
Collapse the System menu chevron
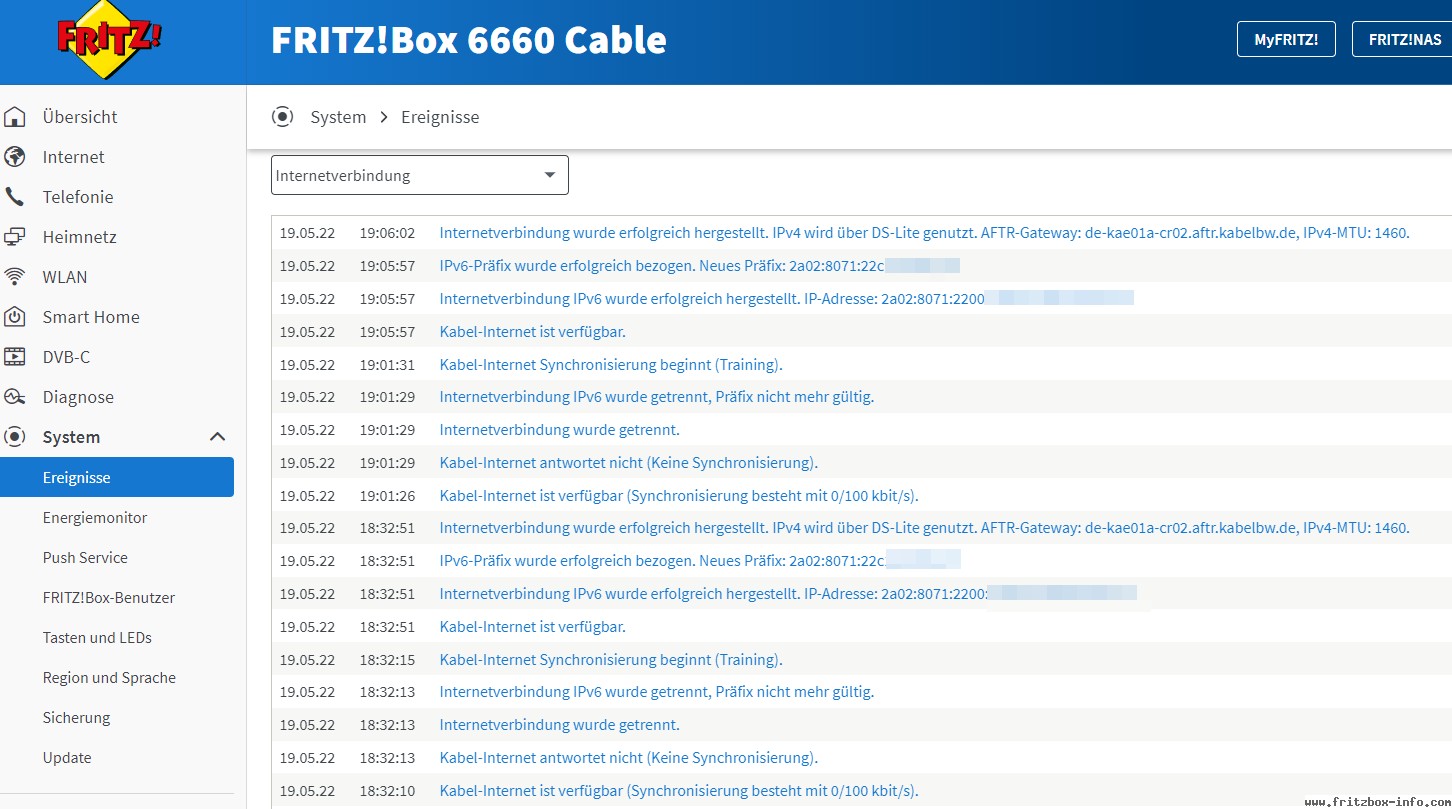click(x=217, y=437)
